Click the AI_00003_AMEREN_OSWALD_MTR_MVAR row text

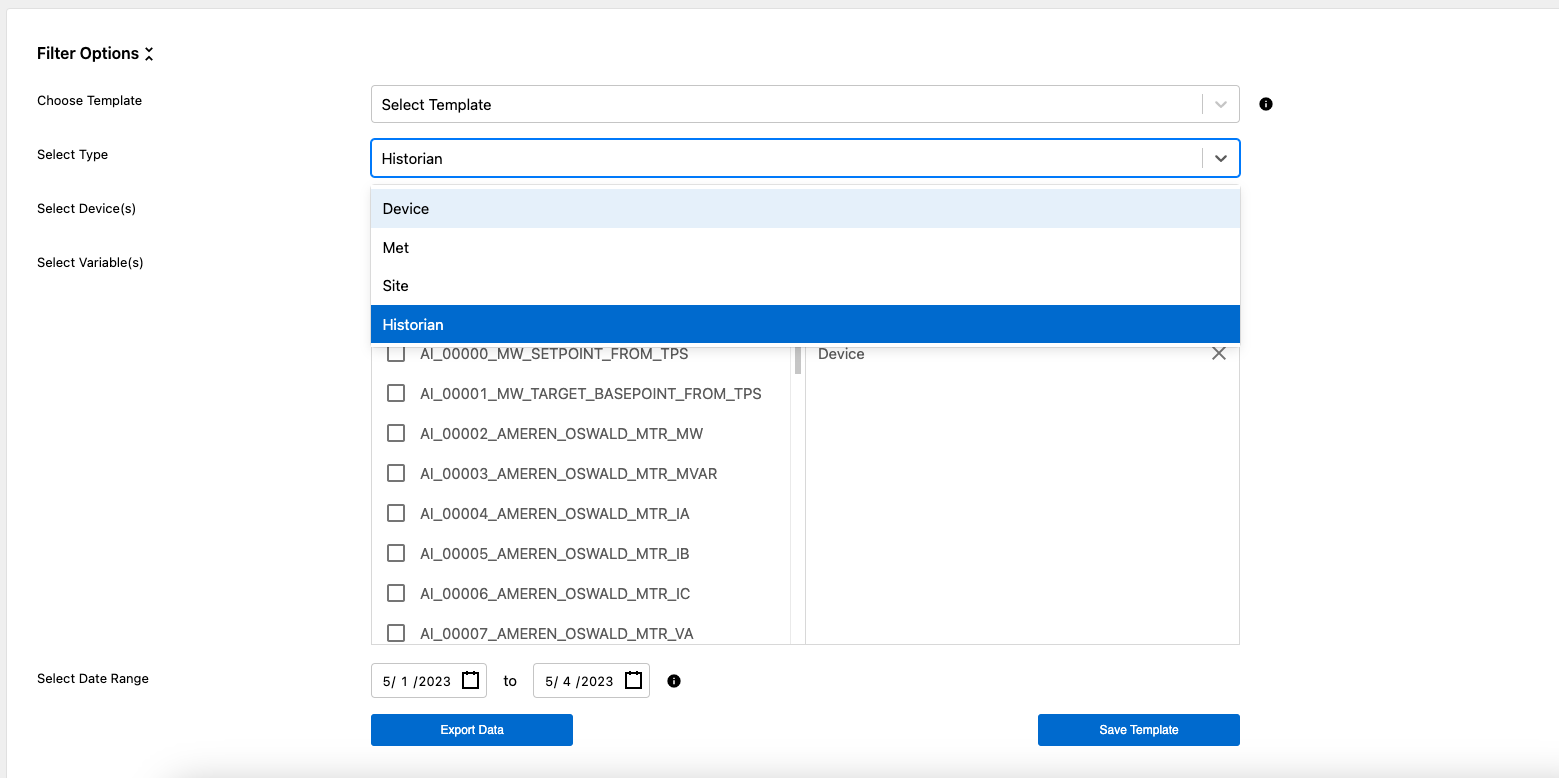point(569,473)
